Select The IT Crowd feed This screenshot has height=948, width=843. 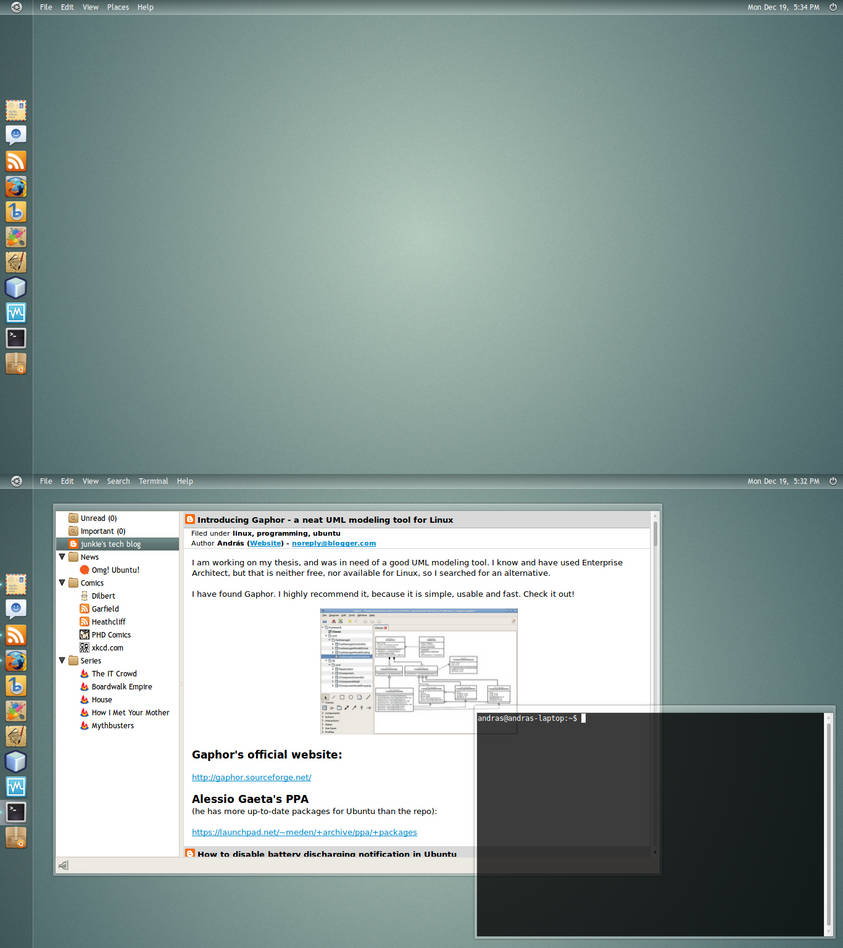(114, 674)
